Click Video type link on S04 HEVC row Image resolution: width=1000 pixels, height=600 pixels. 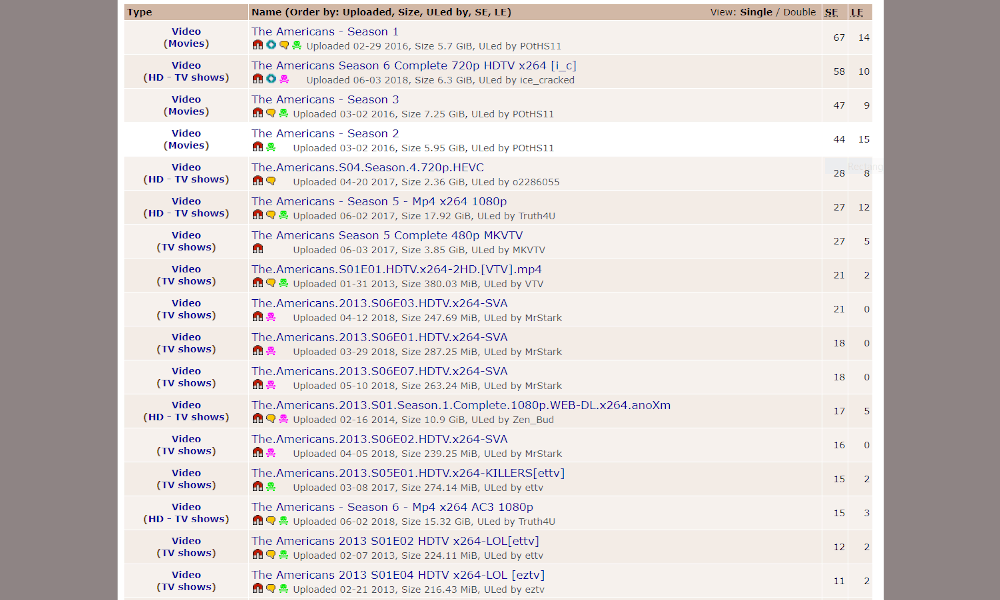(186, 167)
